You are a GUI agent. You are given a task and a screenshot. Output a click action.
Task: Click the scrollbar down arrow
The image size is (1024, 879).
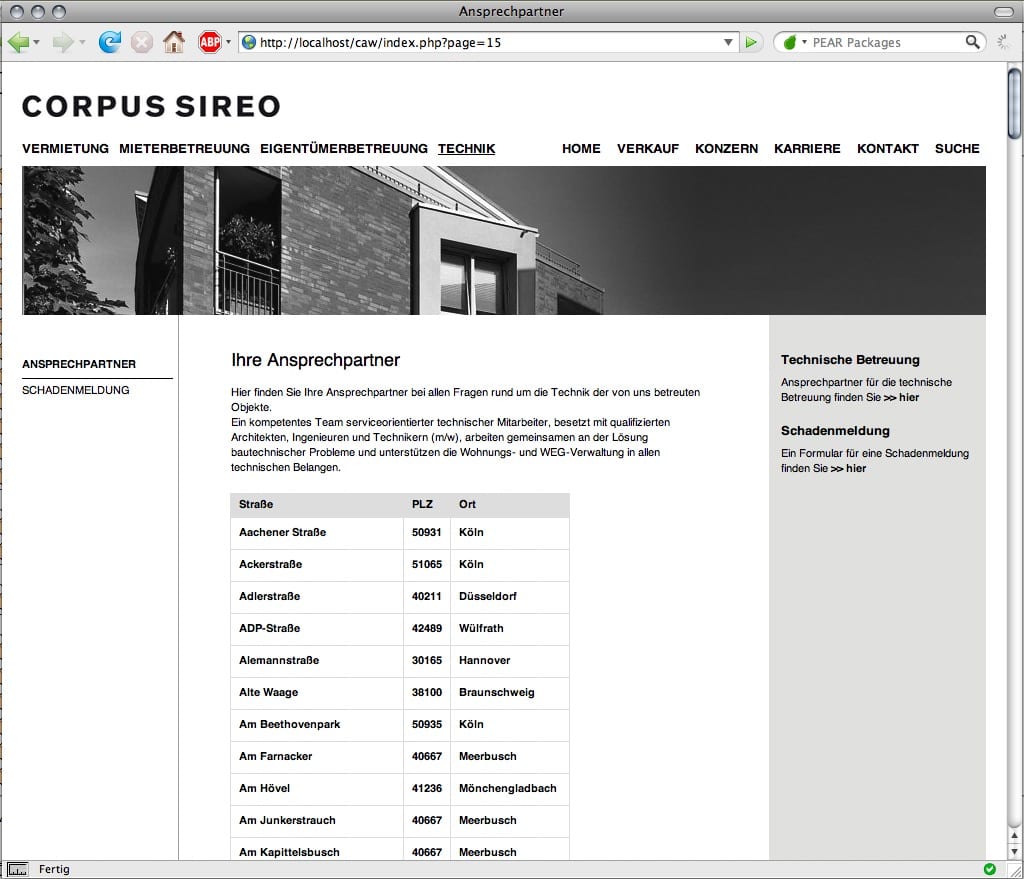click(x=1014, y=851)
